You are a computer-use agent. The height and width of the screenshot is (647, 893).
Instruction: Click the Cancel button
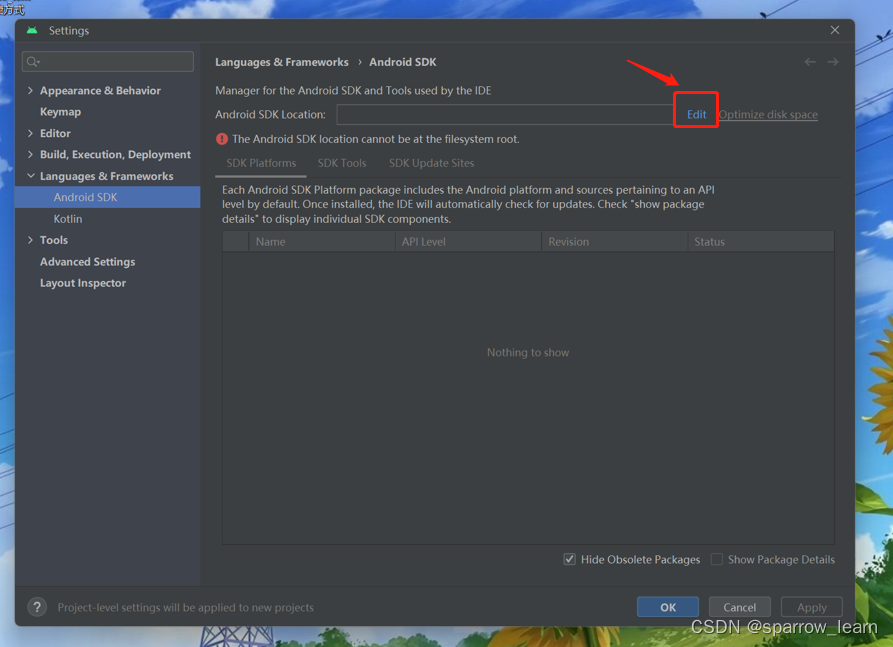coord(740,607)
